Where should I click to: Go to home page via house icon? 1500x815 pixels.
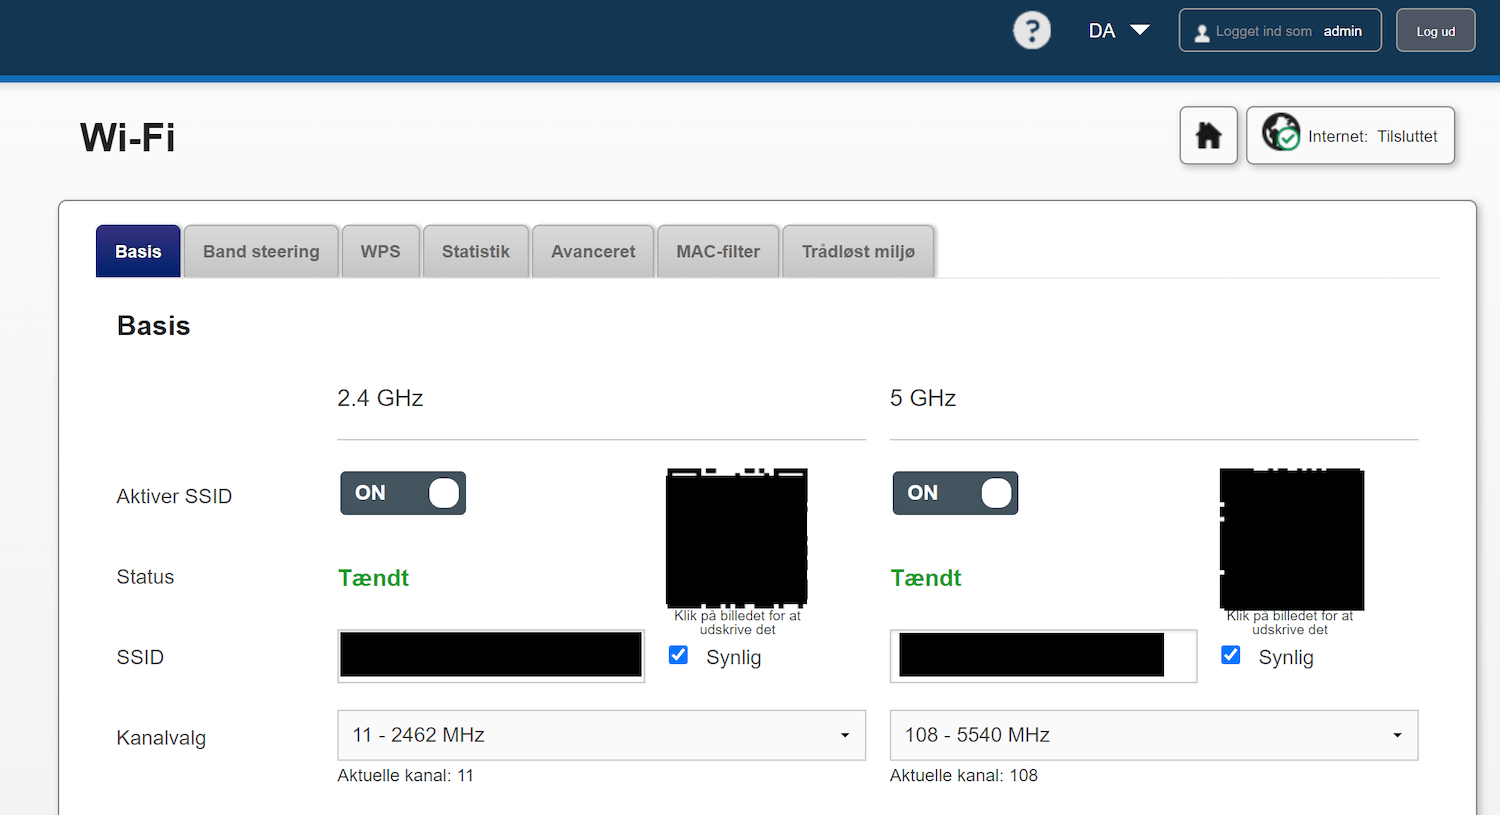pos(1208,135)
